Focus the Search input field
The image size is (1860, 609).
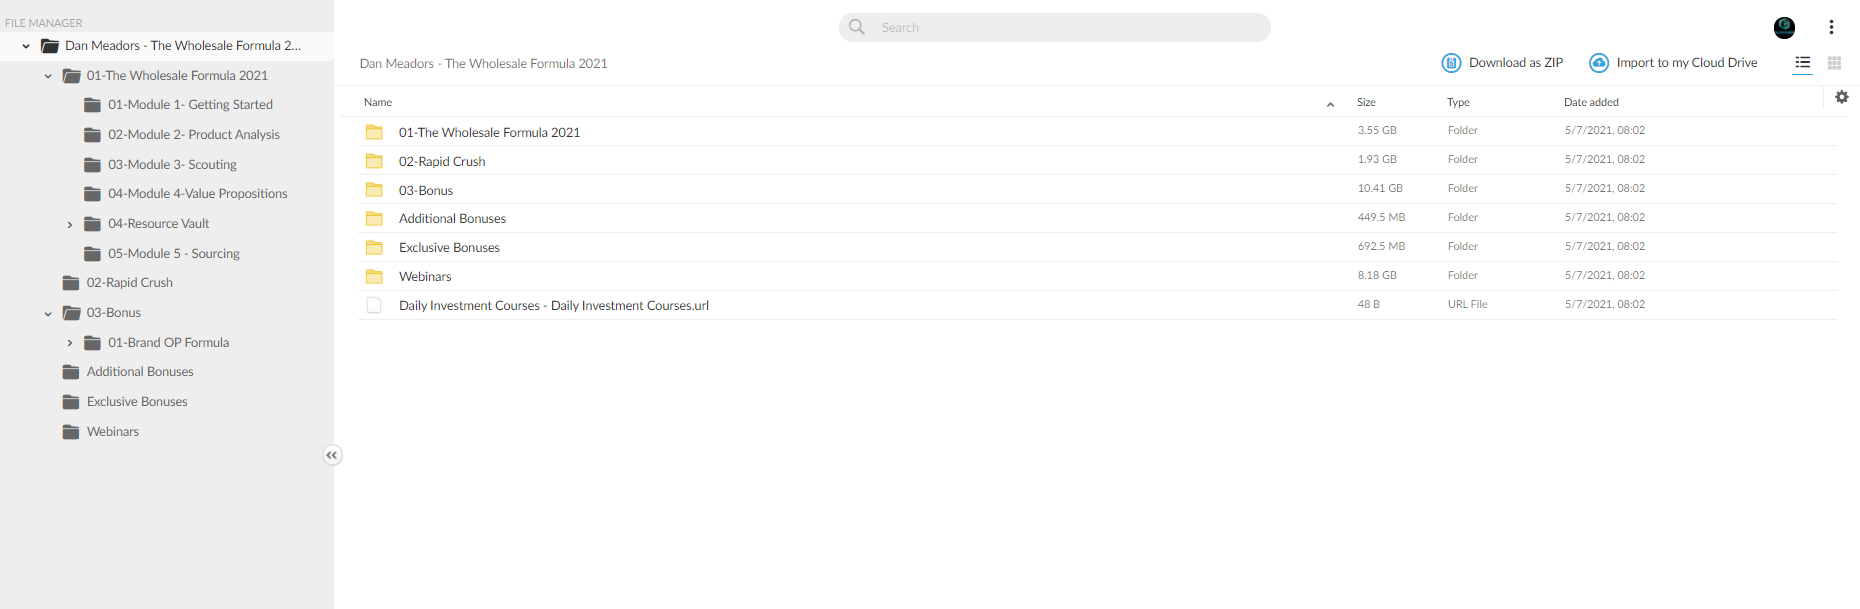1055,27
